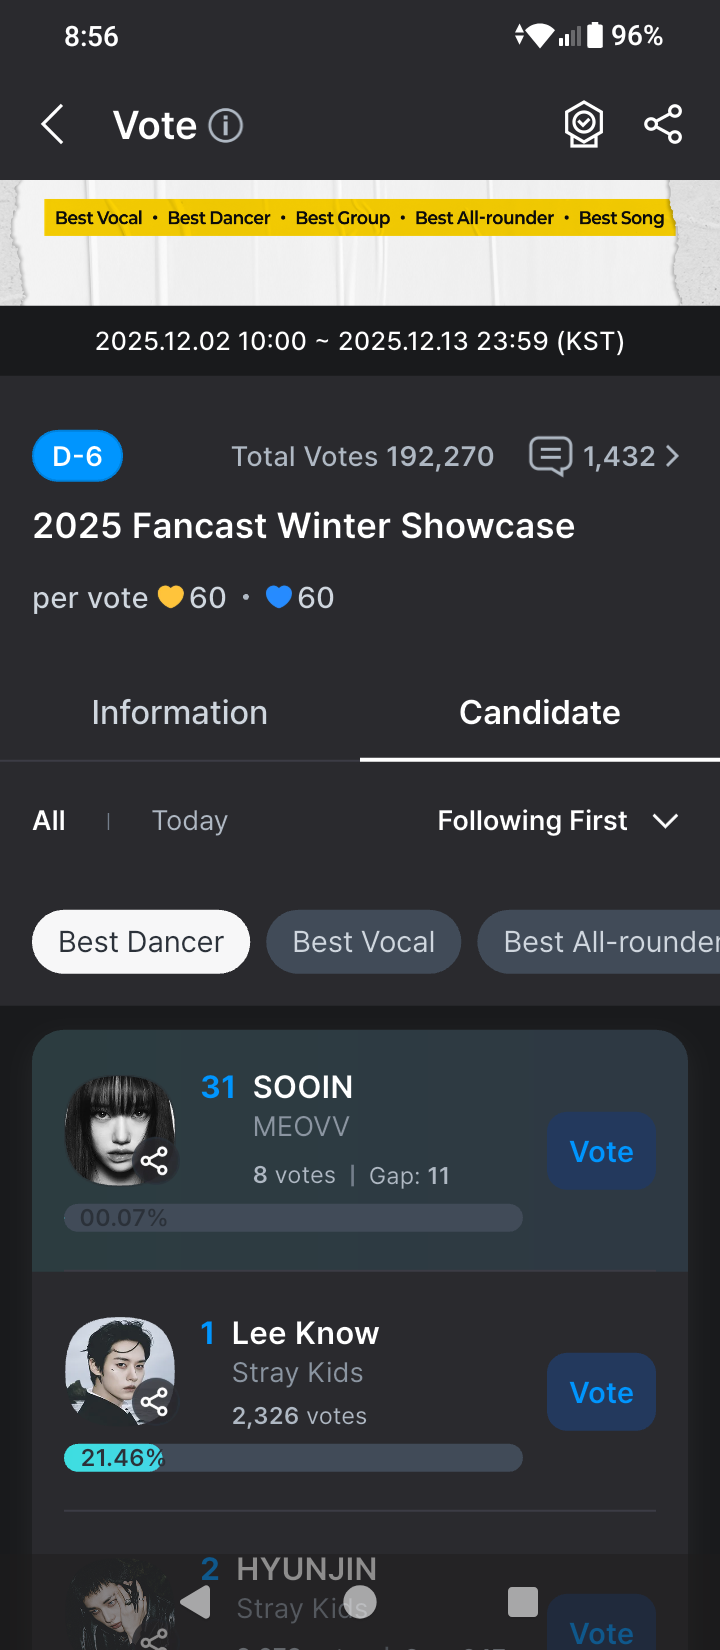Select the Best Dancer category chip
This screenshot has width=720, height=1650.
[x=141, y=942]
